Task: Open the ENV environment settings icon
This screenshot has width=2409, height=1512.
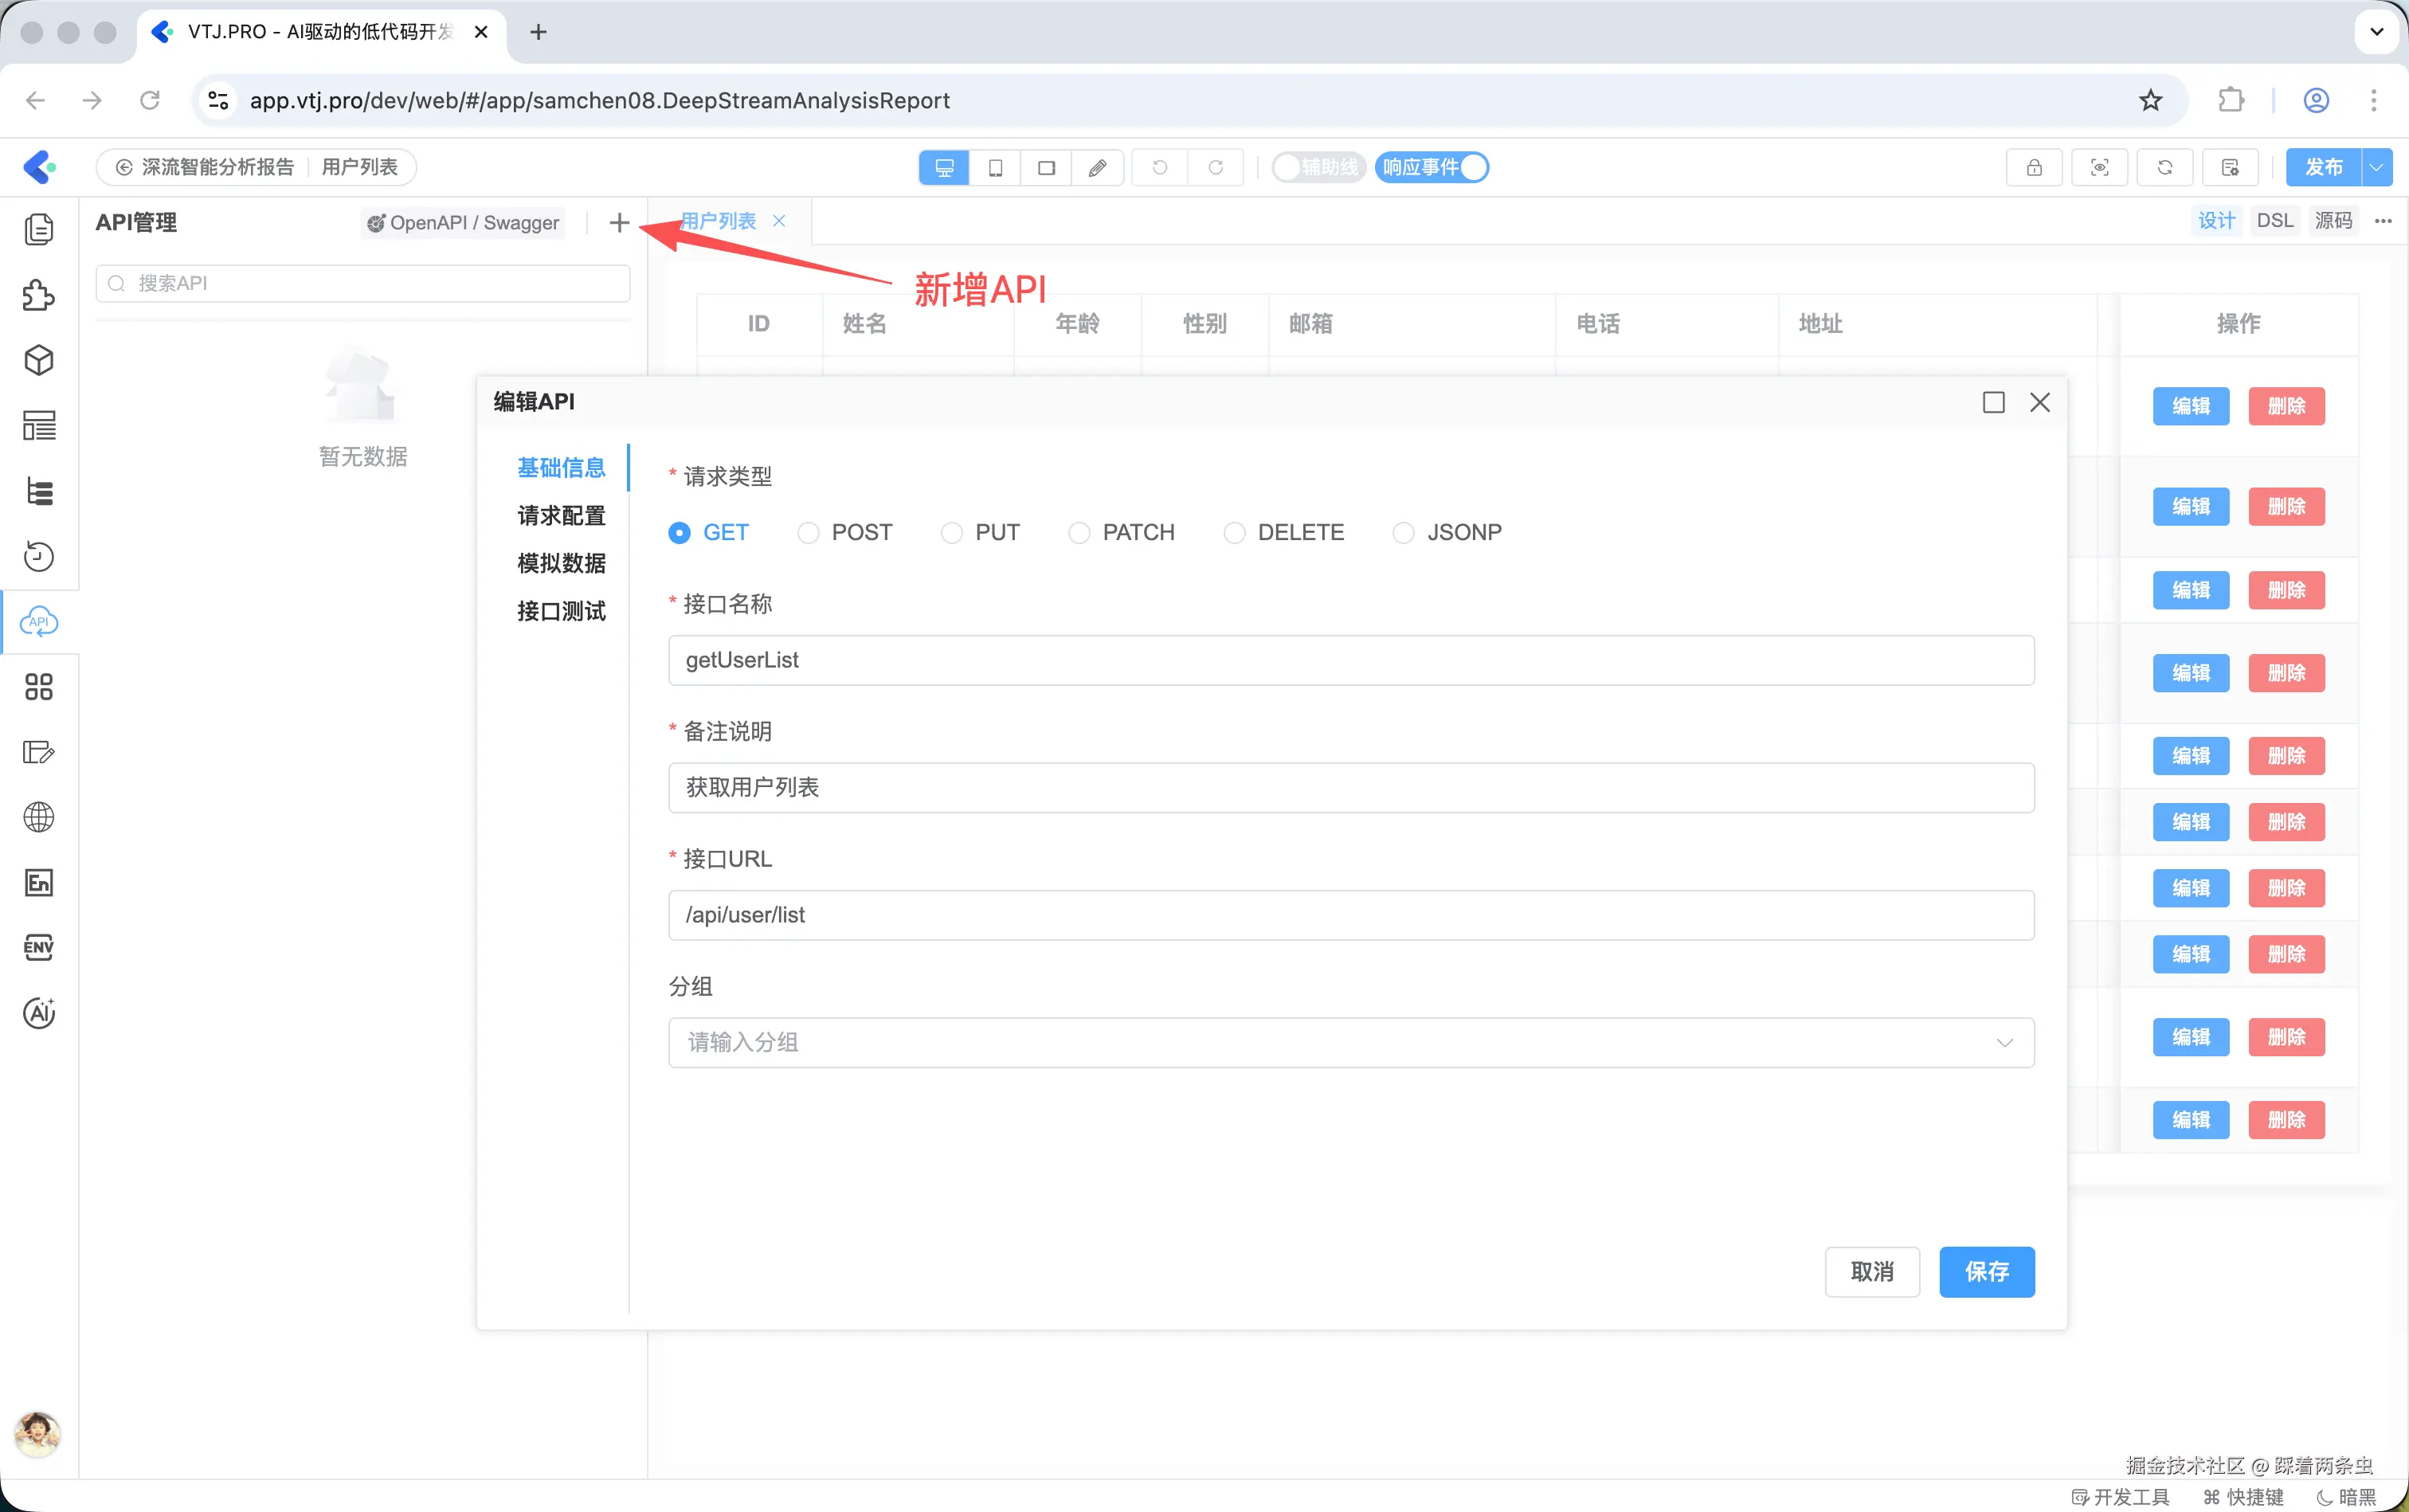Action: (x=39, y=947)
